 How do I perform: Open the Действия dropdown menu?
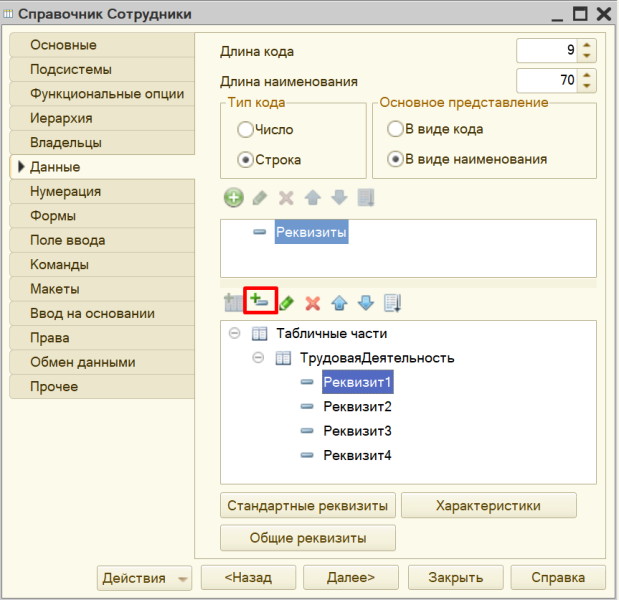coord(145,578)
